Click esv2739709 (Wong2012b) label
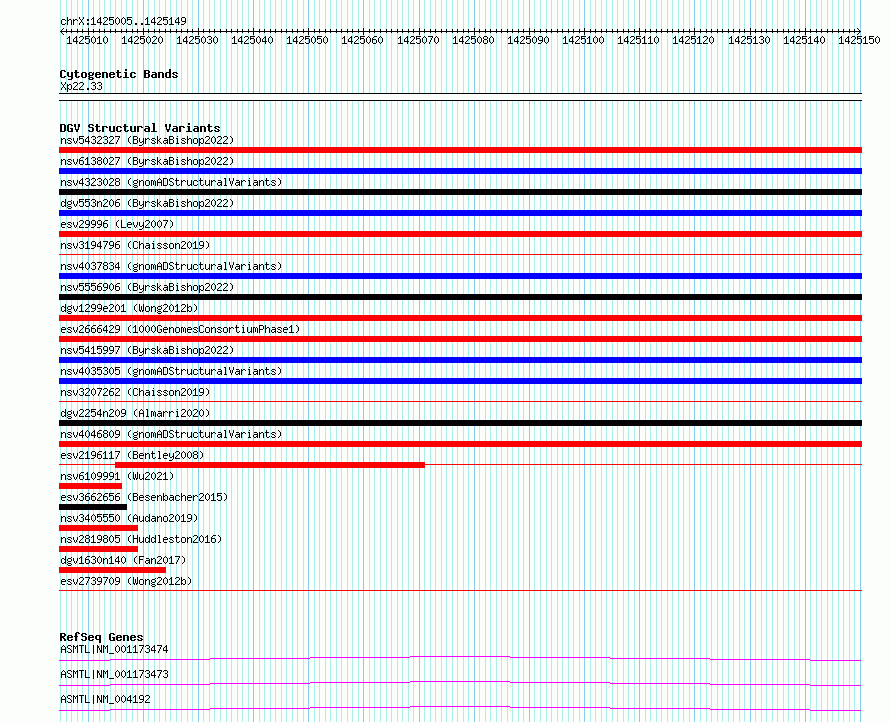The image size is (890, 722). 126,581
